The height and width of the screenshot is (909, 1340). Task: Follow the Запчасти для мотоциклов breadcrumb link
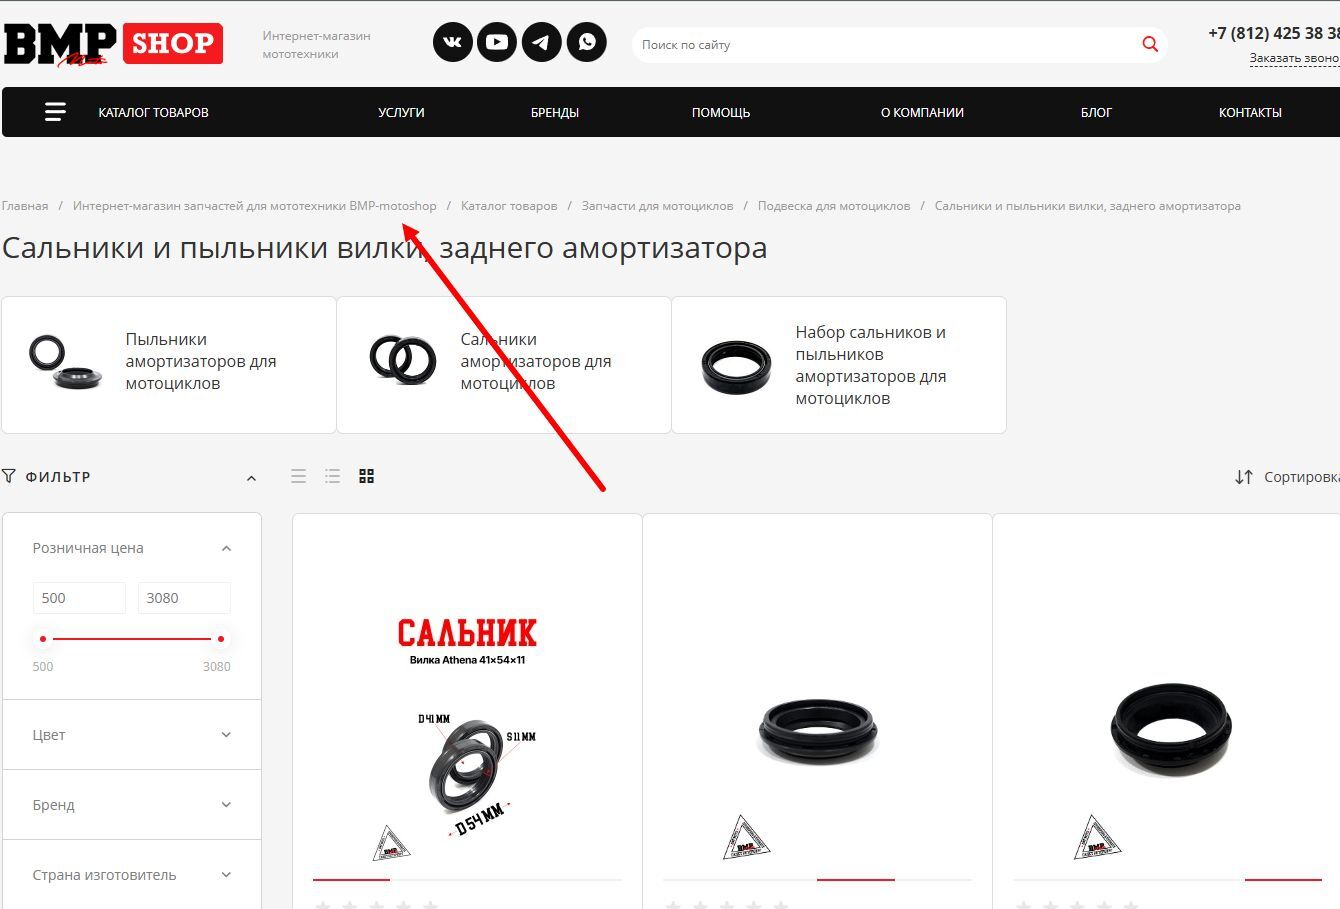(657, 206)
